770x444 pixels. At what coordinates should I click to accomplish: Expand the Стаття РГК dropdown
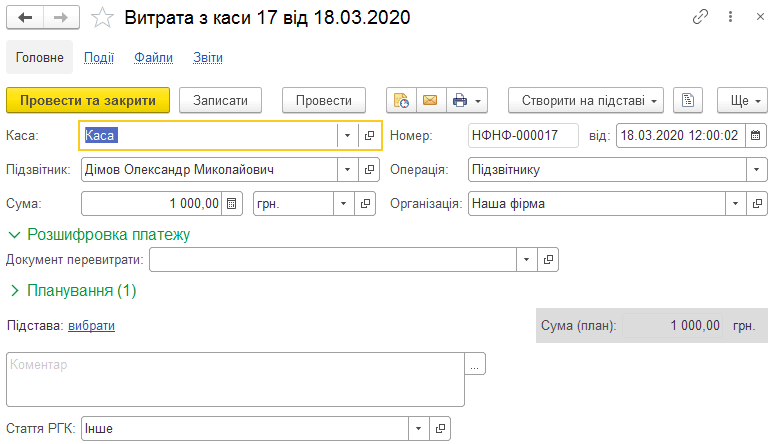(418, 428)
